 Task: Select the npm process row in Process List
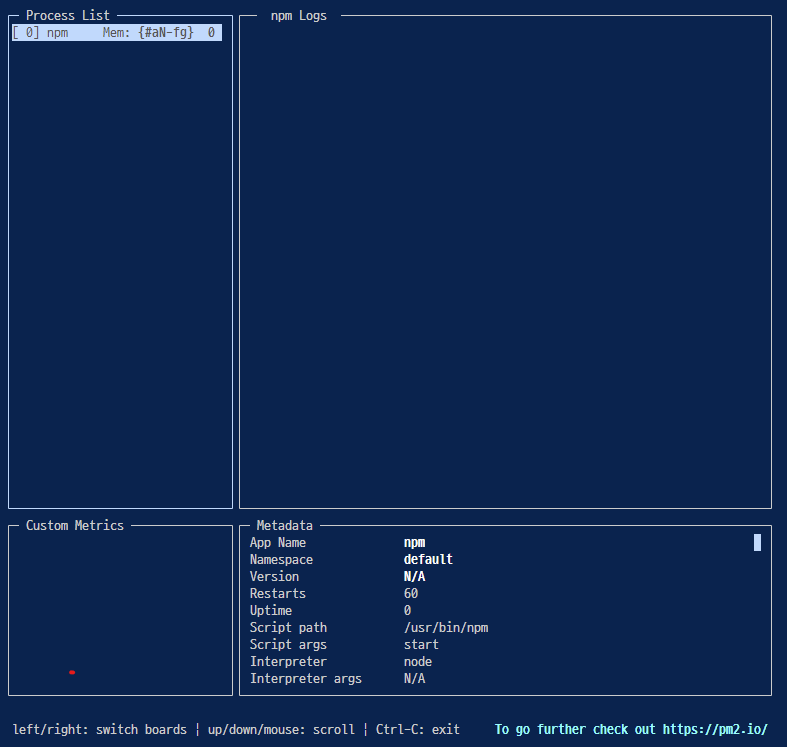117,33
